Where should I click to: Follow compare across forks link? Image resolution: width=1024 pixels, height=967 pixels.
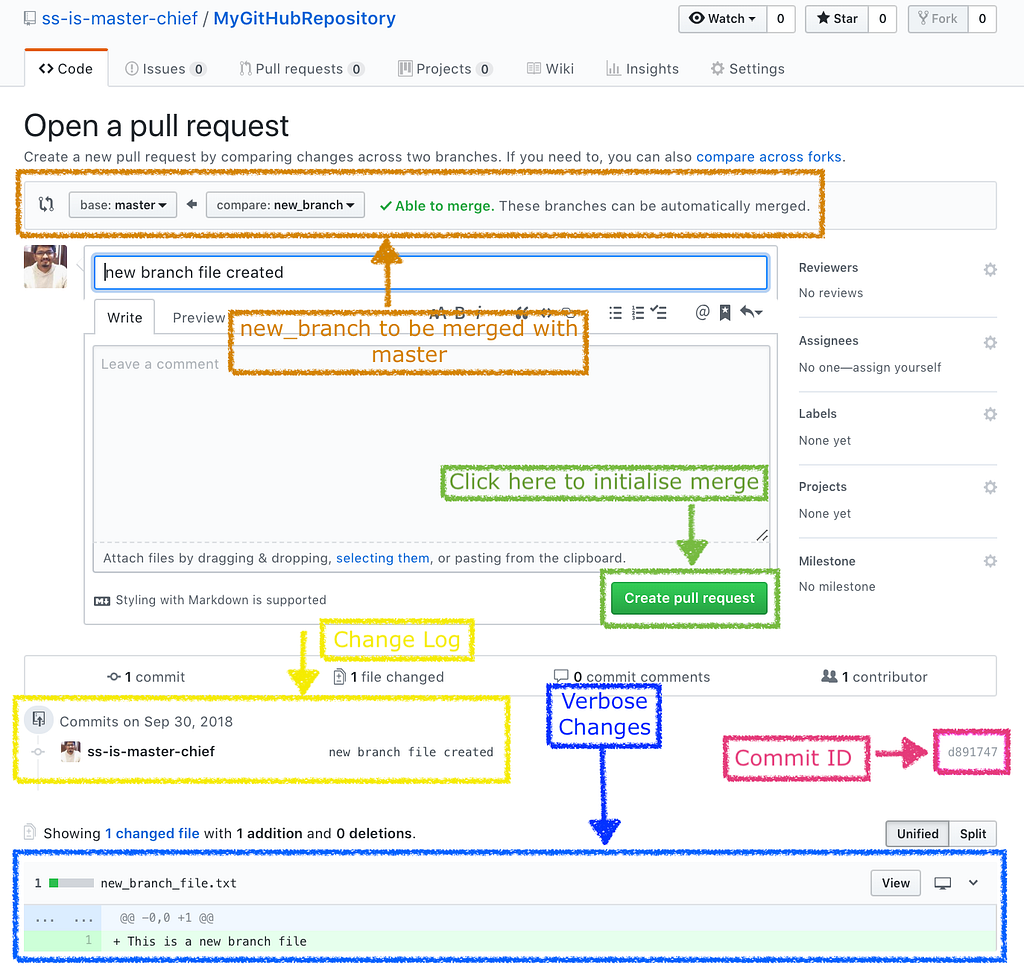coord(769,157)
